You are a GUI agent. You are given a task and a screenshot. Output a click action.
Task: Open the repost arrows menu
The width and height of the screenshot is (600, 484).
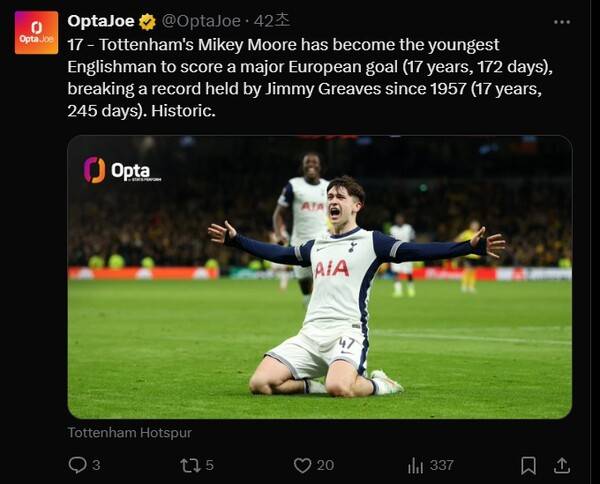pyautogui.click(x=189, y=465)
